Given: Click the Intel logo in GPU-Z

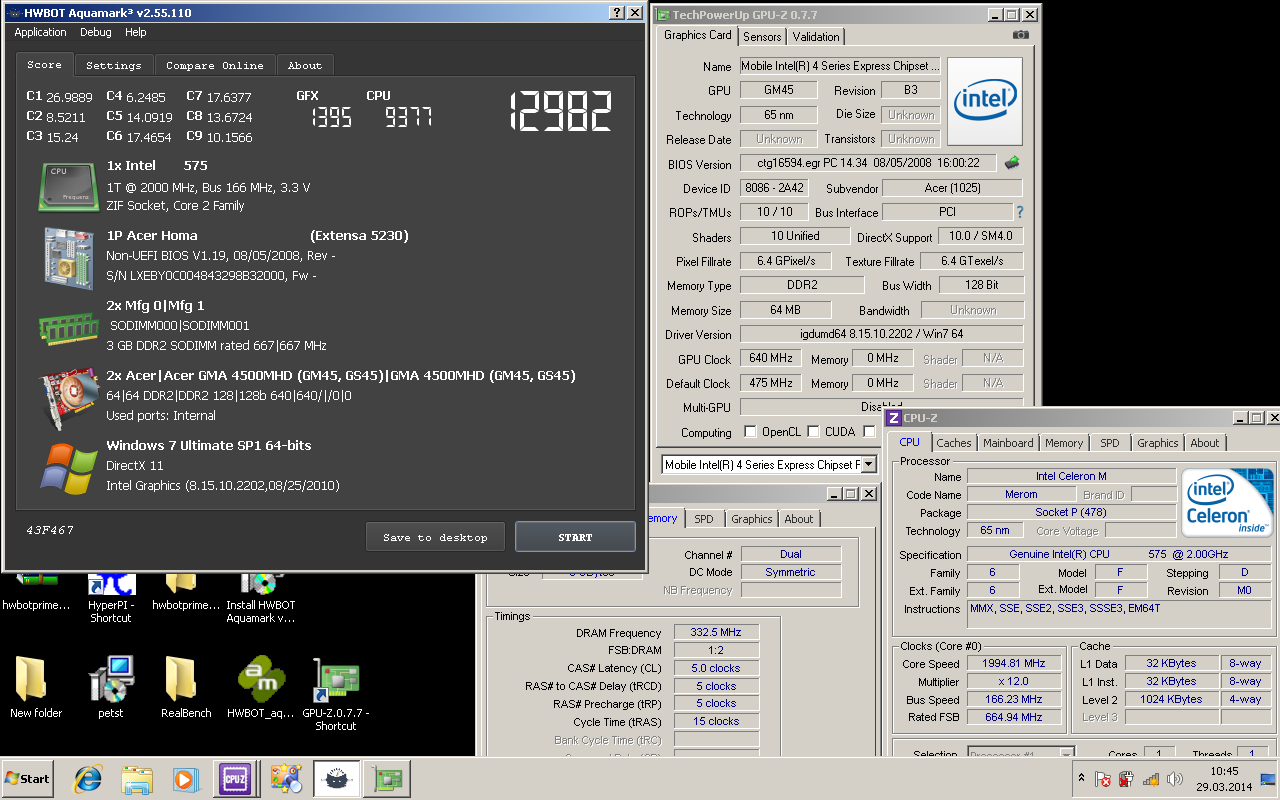Looking at the screenshot, I should pyautogui.click(x=985, y=100).
